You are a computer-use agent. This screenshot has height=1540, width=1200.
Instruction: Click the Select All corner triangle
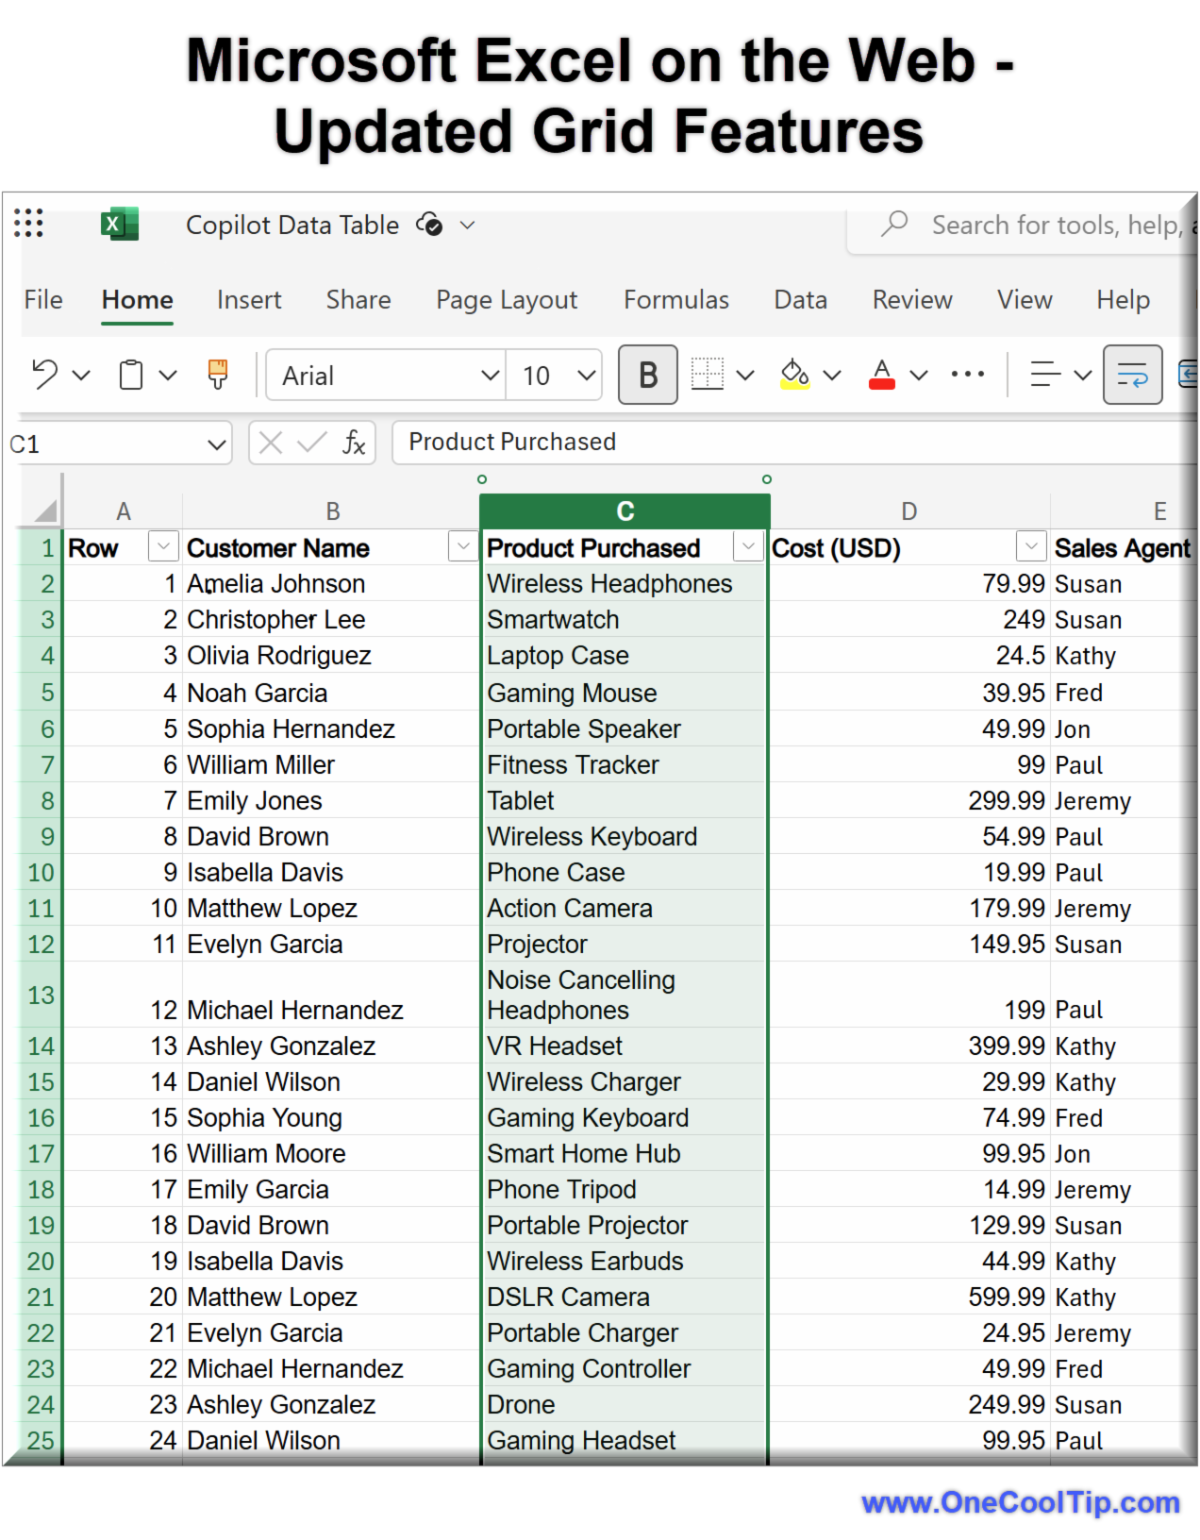click(45, 512)
